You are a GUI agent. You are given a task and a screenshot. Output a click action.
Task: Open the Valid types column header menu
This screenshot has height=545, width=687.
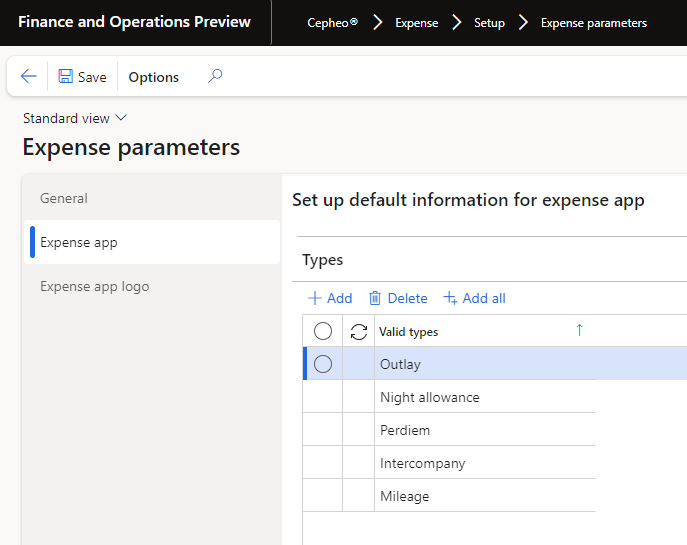click(x=409, y=332)
